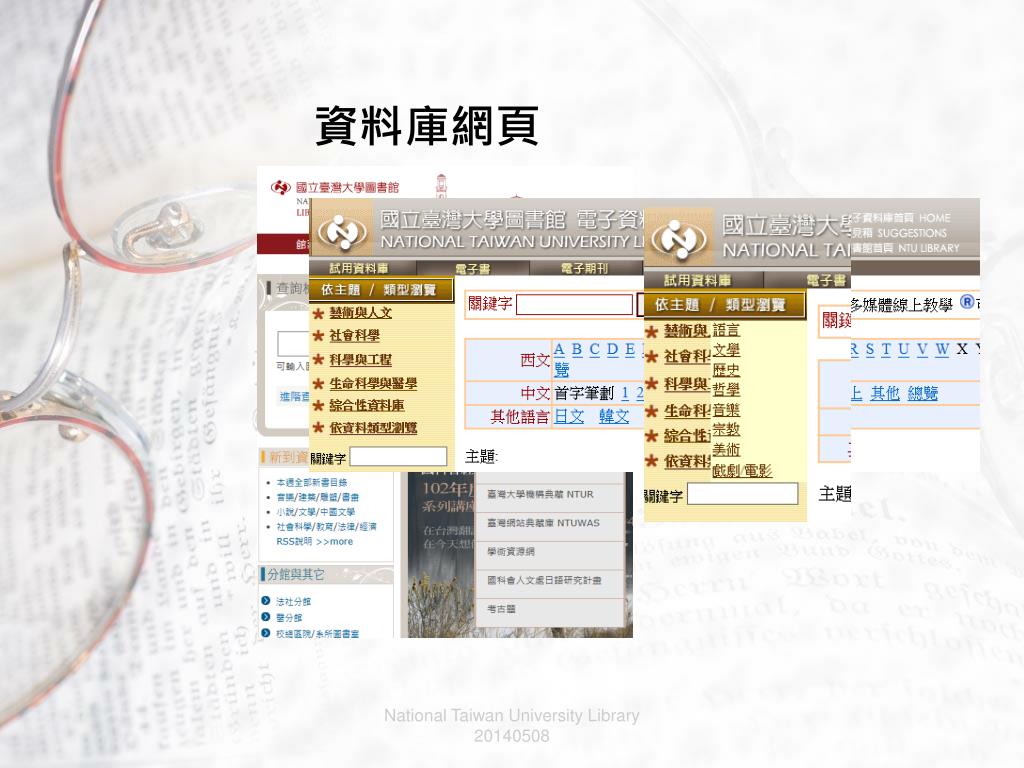Open the 電子書 tab next to 電子期刊
The width and height of the screenshot is (1024, 768).
[x=472, y=268]
